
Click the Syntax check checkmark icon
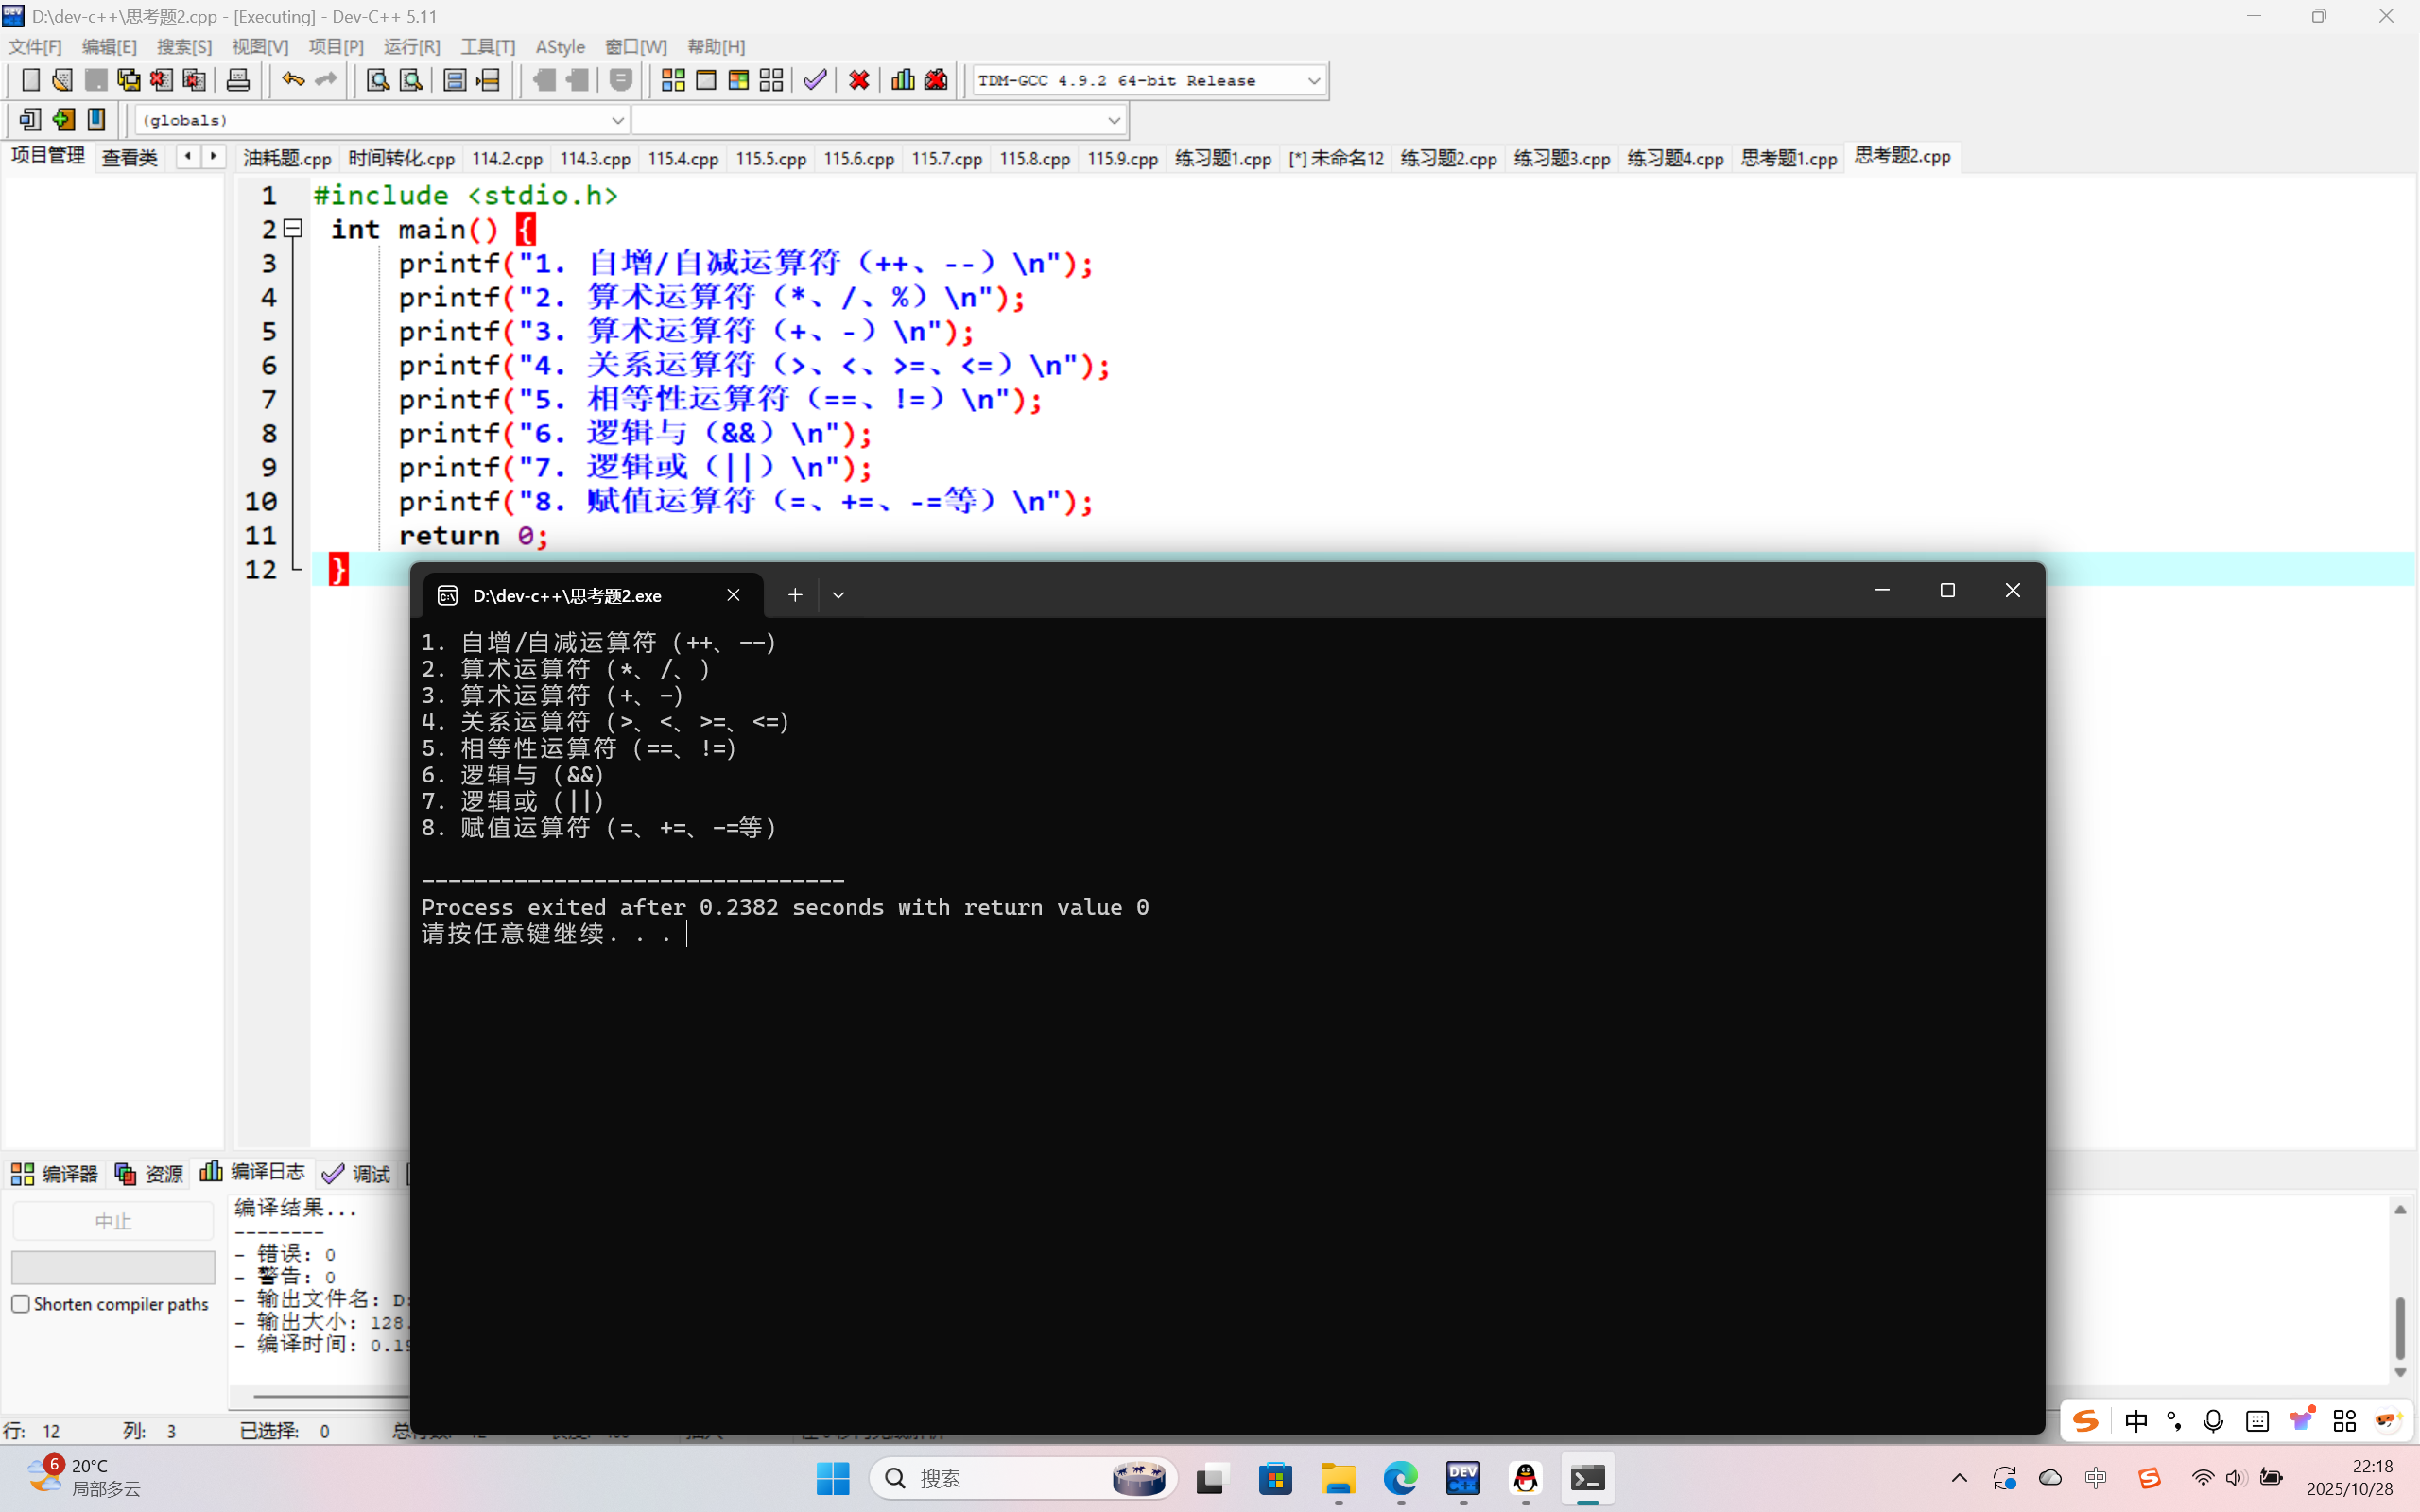pos(815,80)
